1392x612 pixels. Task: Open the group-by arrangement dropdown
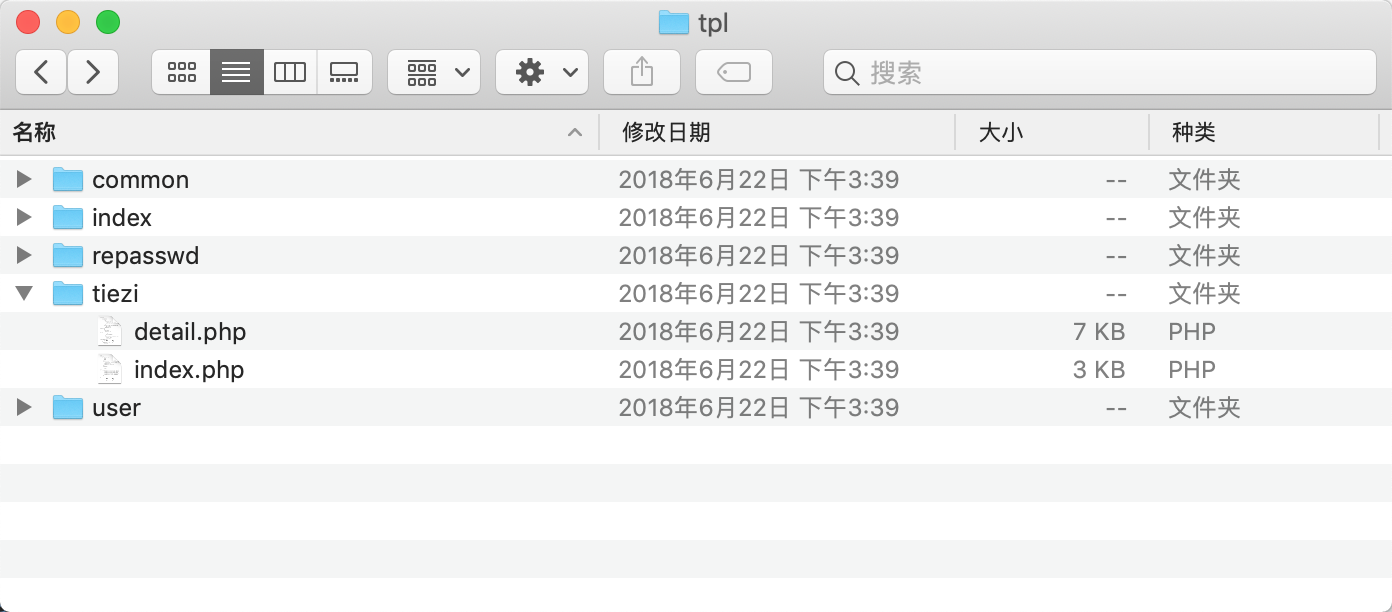pyautogui.click(x=434, y=72)
